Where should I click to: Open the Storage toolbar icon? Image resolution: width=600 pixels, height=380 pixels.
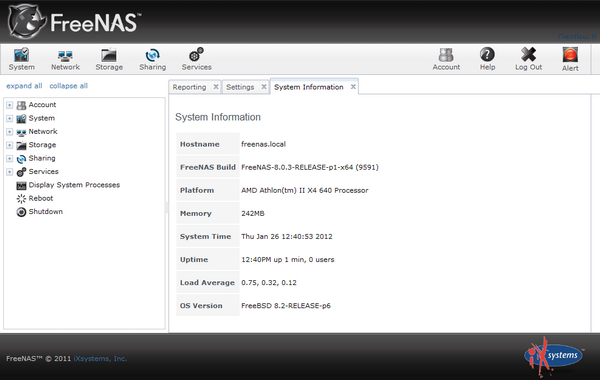[x=109, y=59]
